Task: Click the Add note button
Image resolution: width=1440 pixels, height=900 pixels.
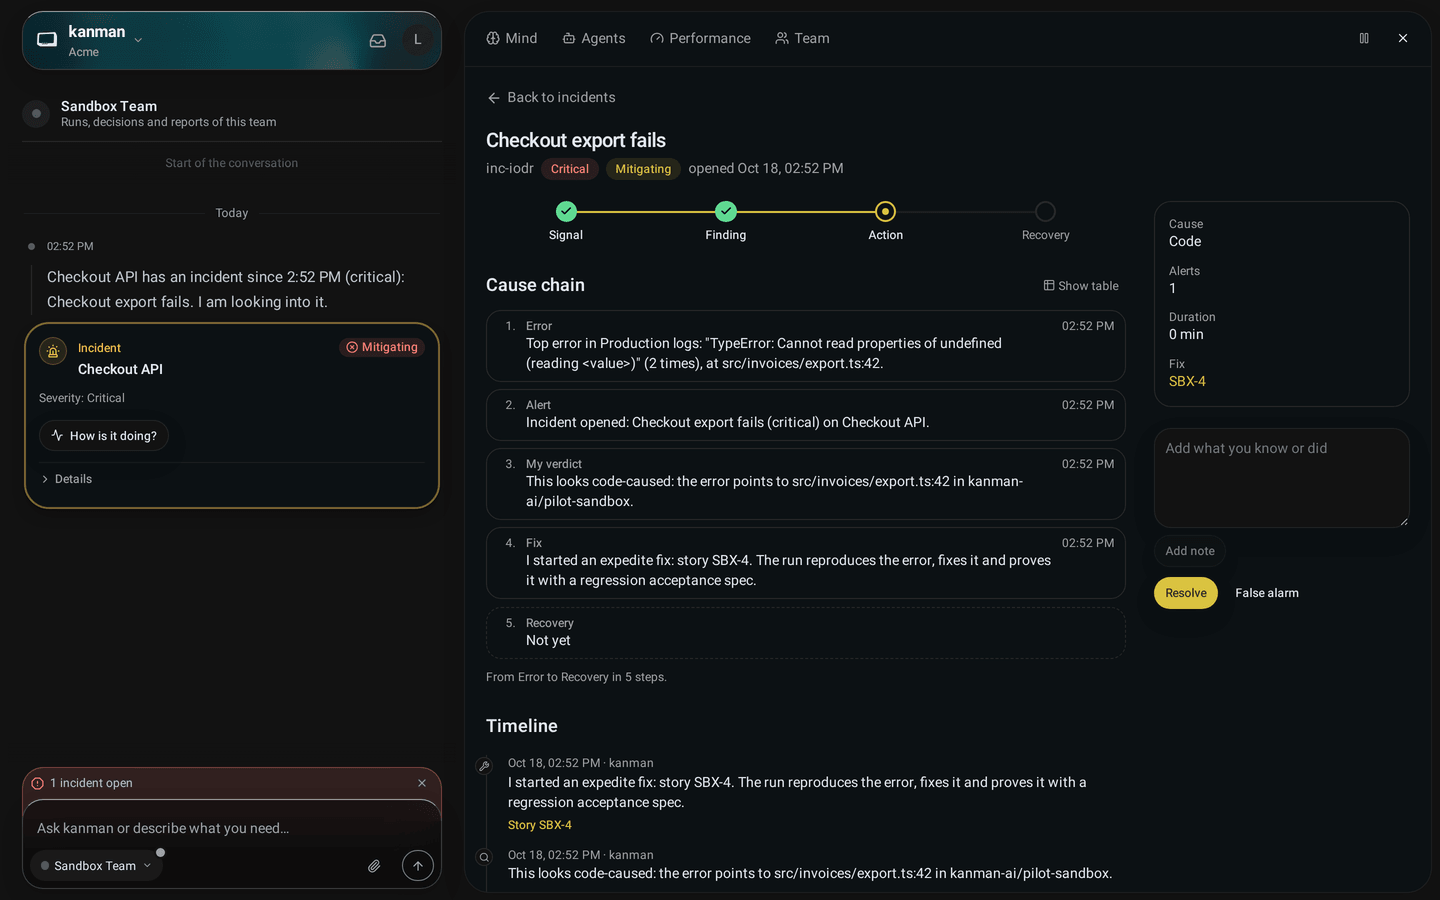Action: pyautogui.click(x=1190, y=551)
